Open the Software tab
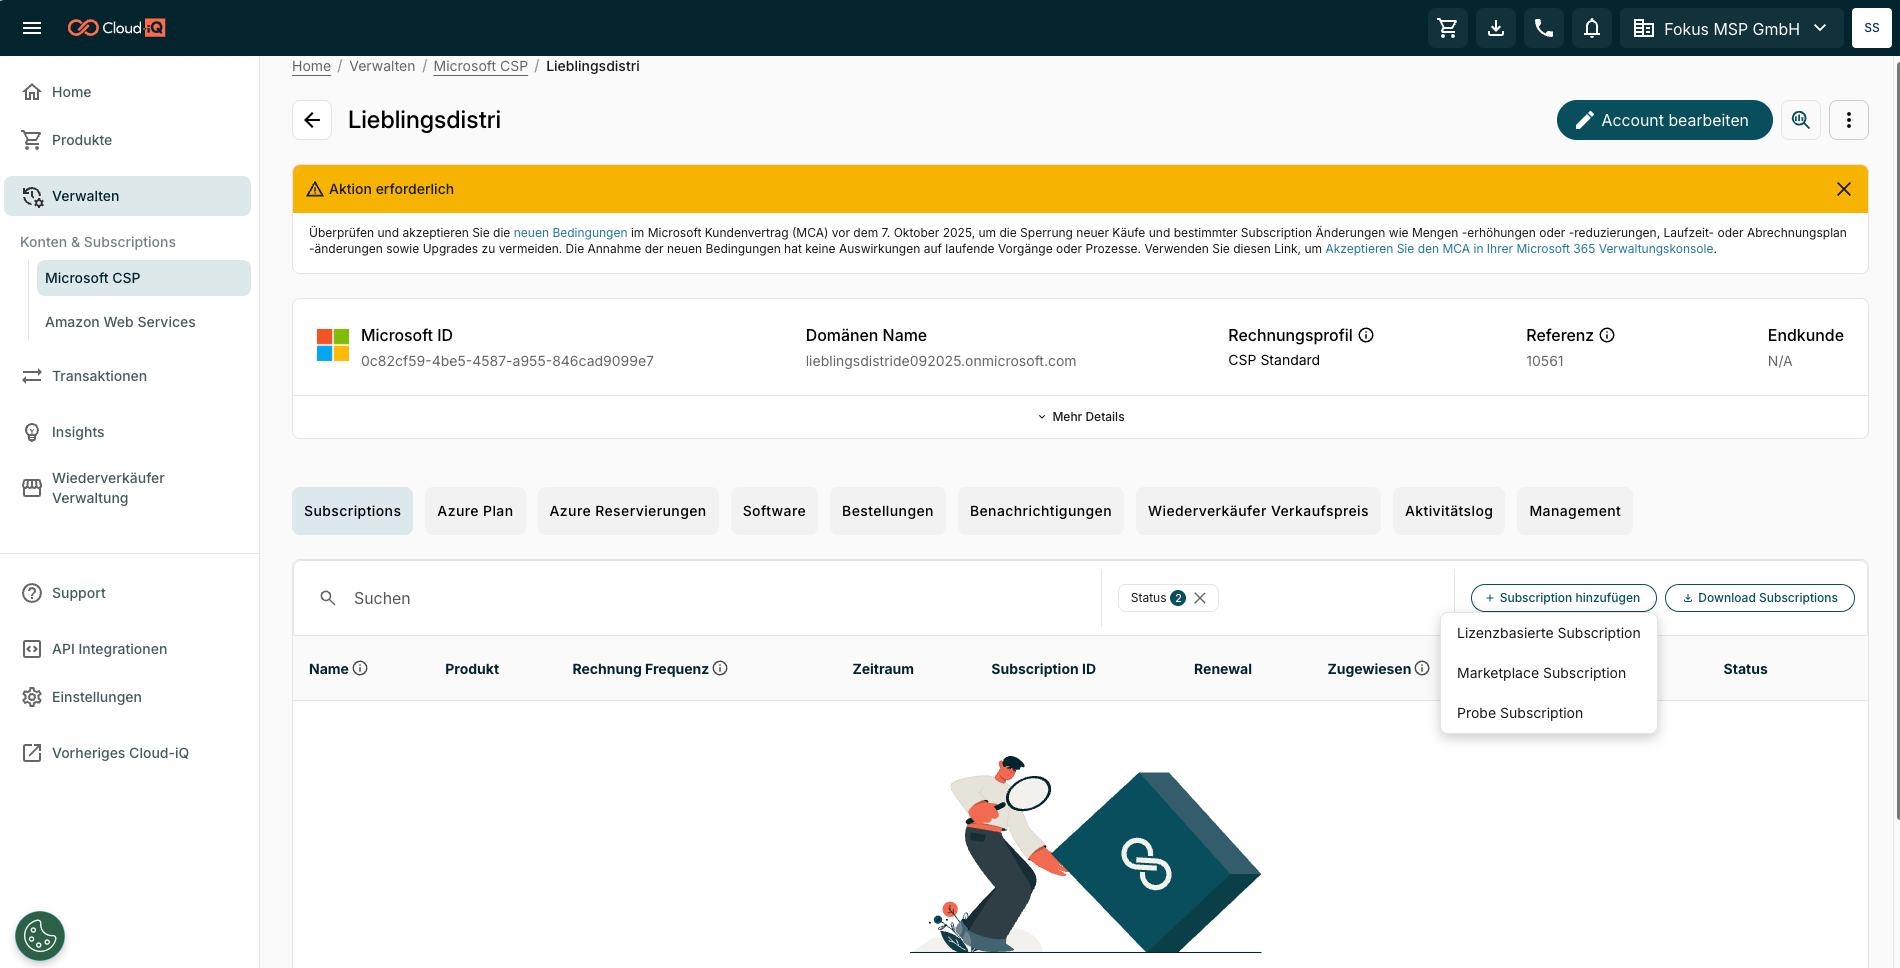This screenshot has height=968, width=1900. [774, 511]
